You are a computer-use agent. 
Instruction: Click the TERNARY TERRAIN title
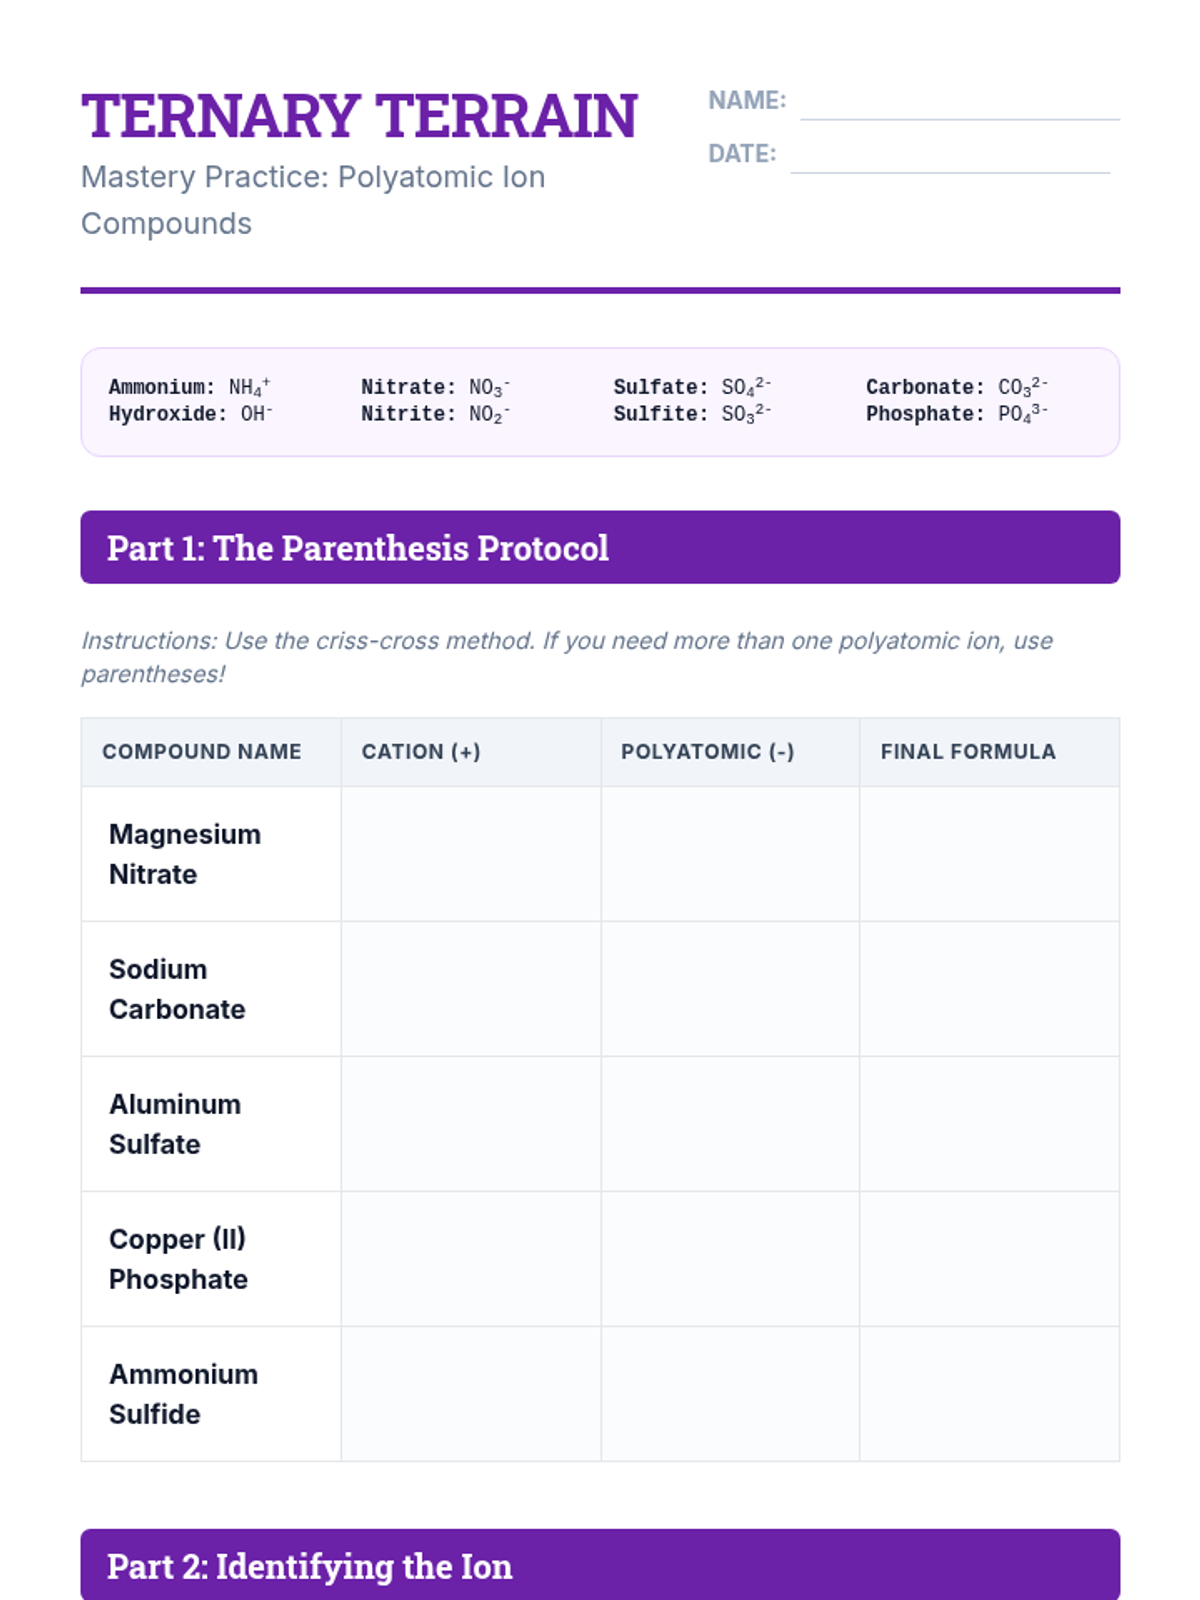(359, 116)
